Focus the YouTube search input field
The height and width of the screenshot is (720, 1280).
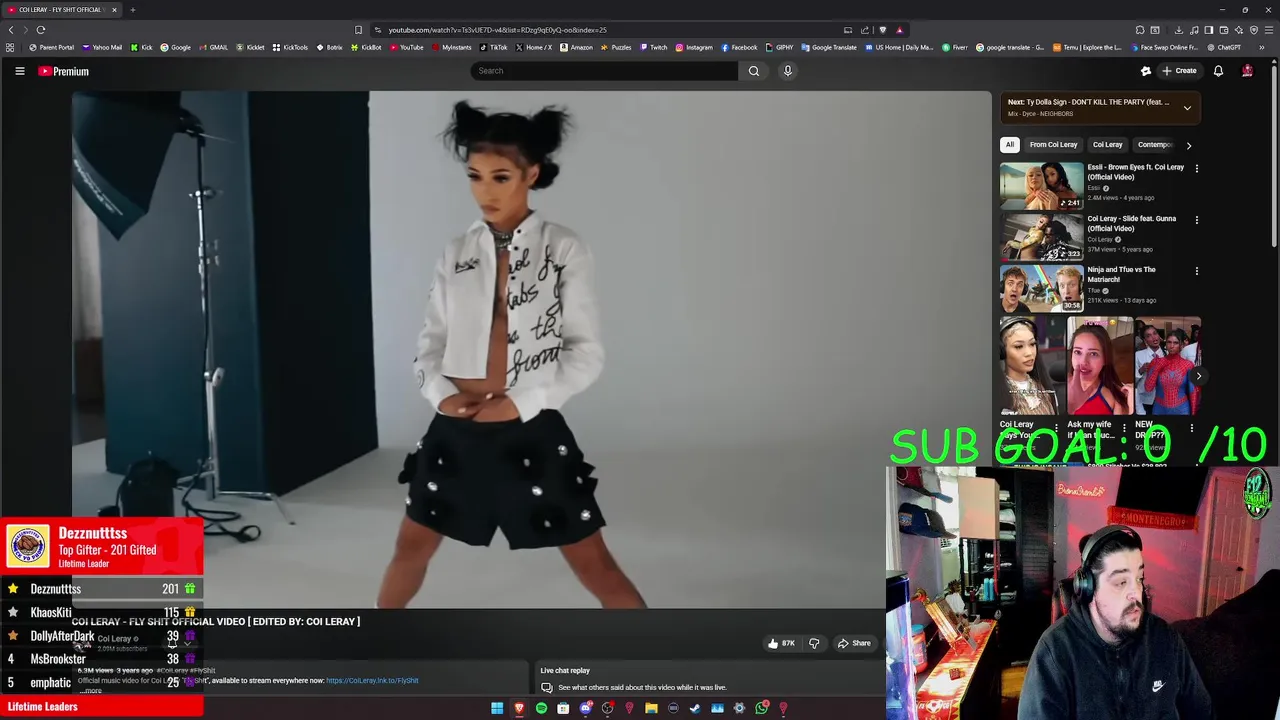tap(604, 71)
